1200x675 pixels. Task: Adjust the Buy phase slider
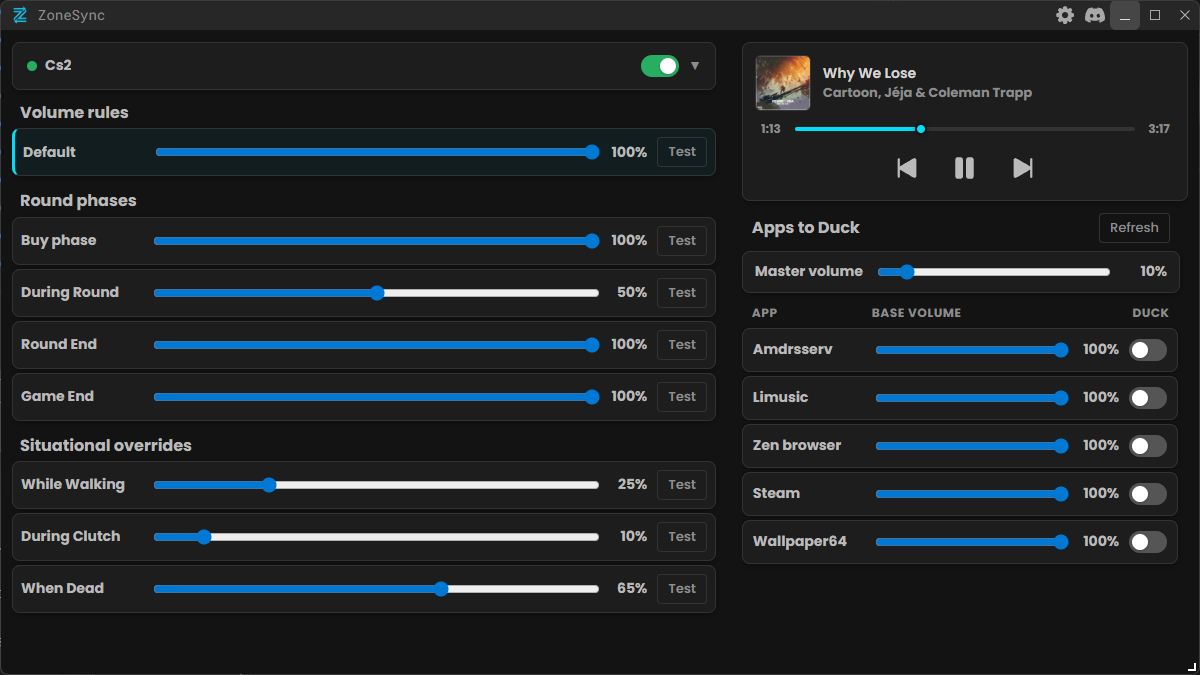pyautogui.click(x=376, y=240)
